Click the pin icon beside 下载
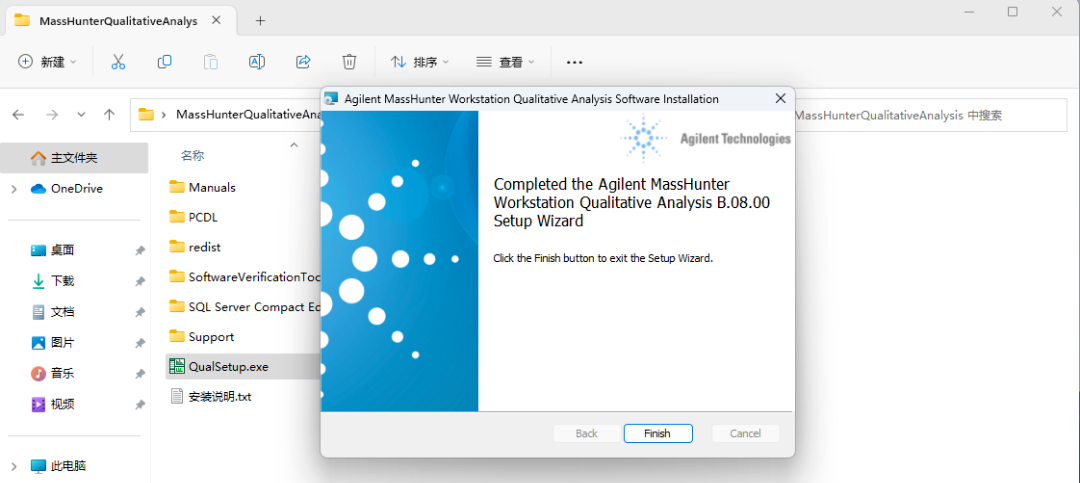 coord(140,282)
